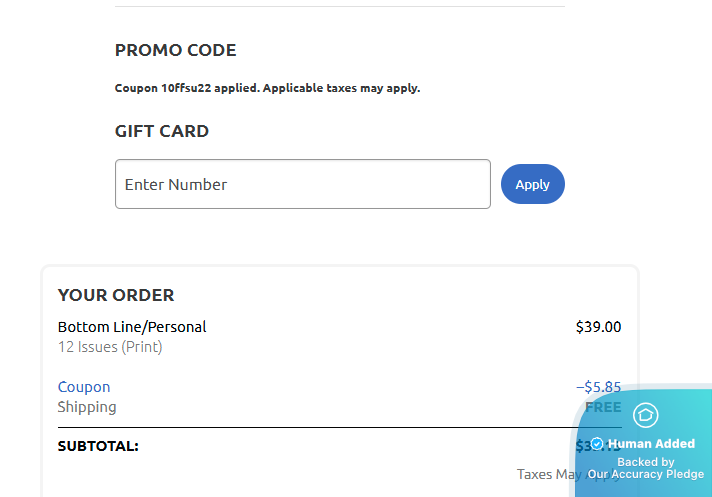Click the Apply gift card button
Screen dimensions: 712x497
(532, 184)
